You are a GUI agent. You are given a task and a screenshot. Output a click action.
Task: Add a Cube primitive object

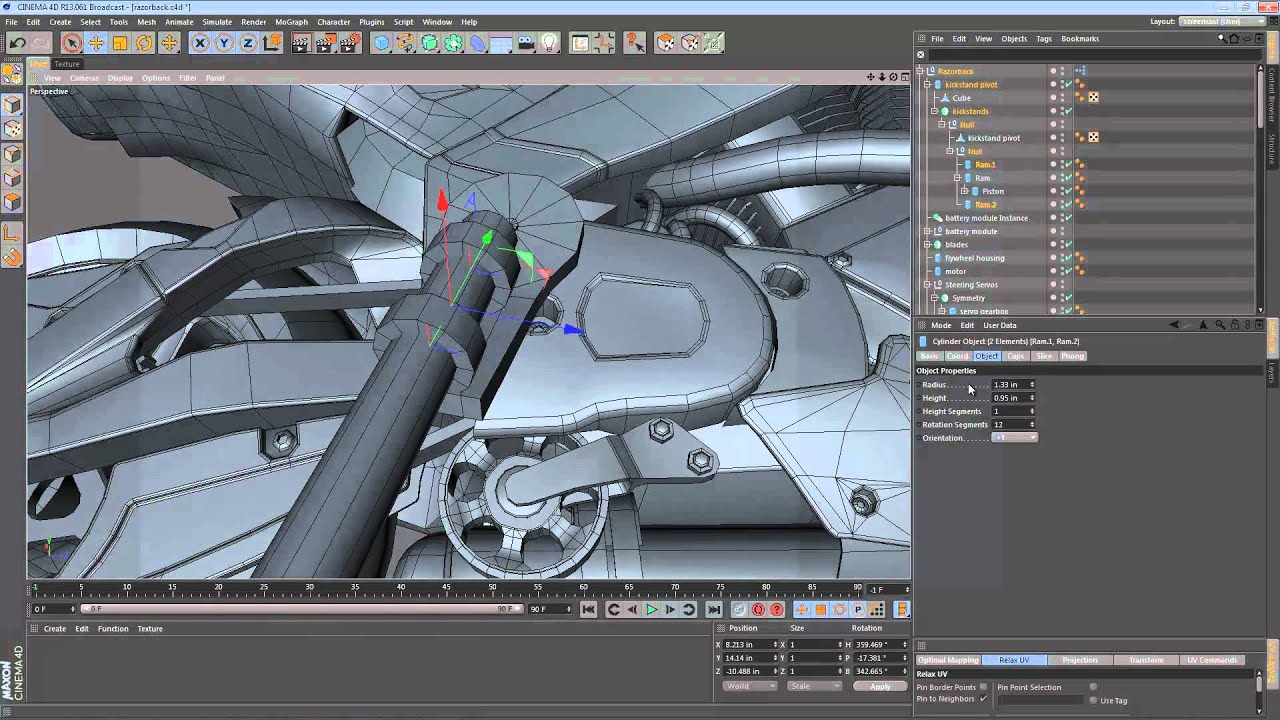pyautogui.click(x=382, y=43)
